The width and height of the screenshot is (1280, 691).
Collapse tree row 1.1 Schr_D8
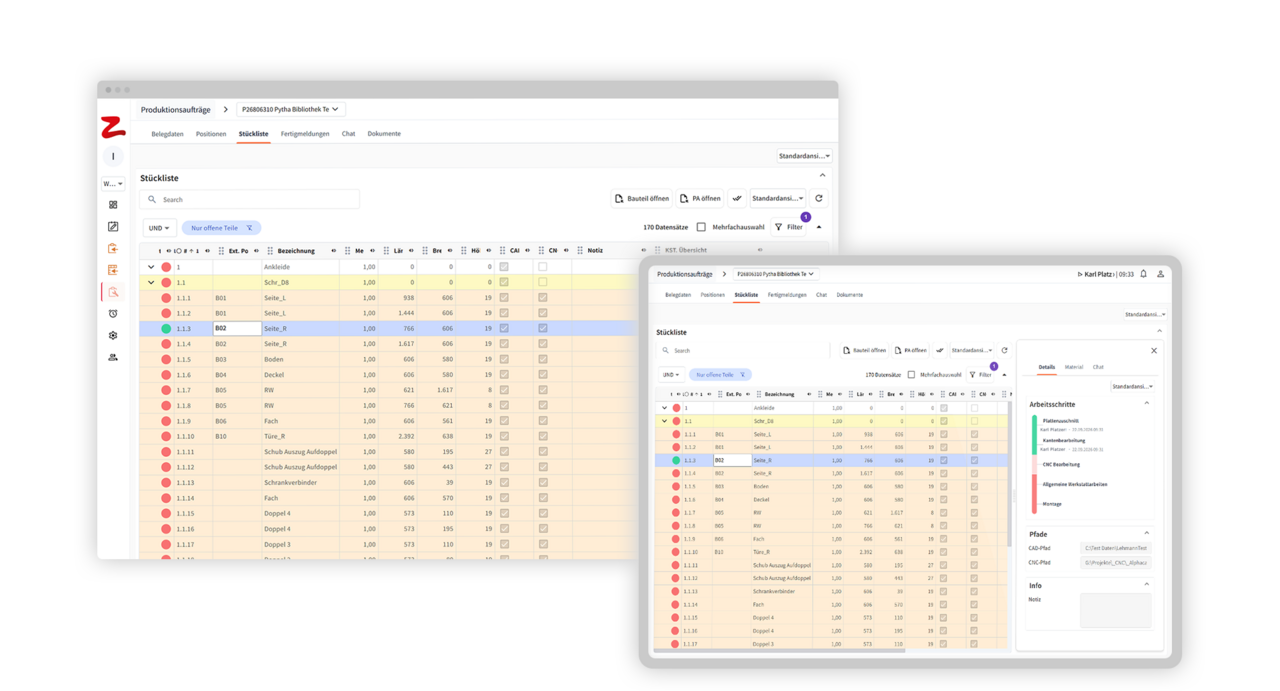151,283
